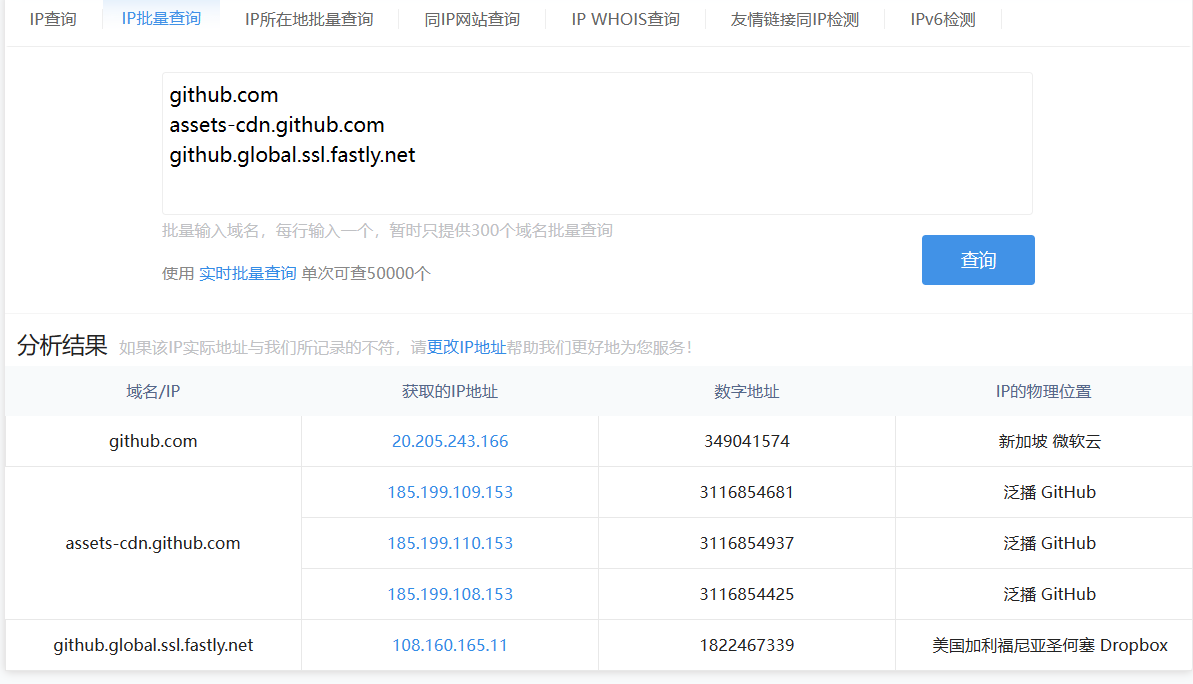
Task: Click inside the domain list text area
Action: tap(597, 143)
